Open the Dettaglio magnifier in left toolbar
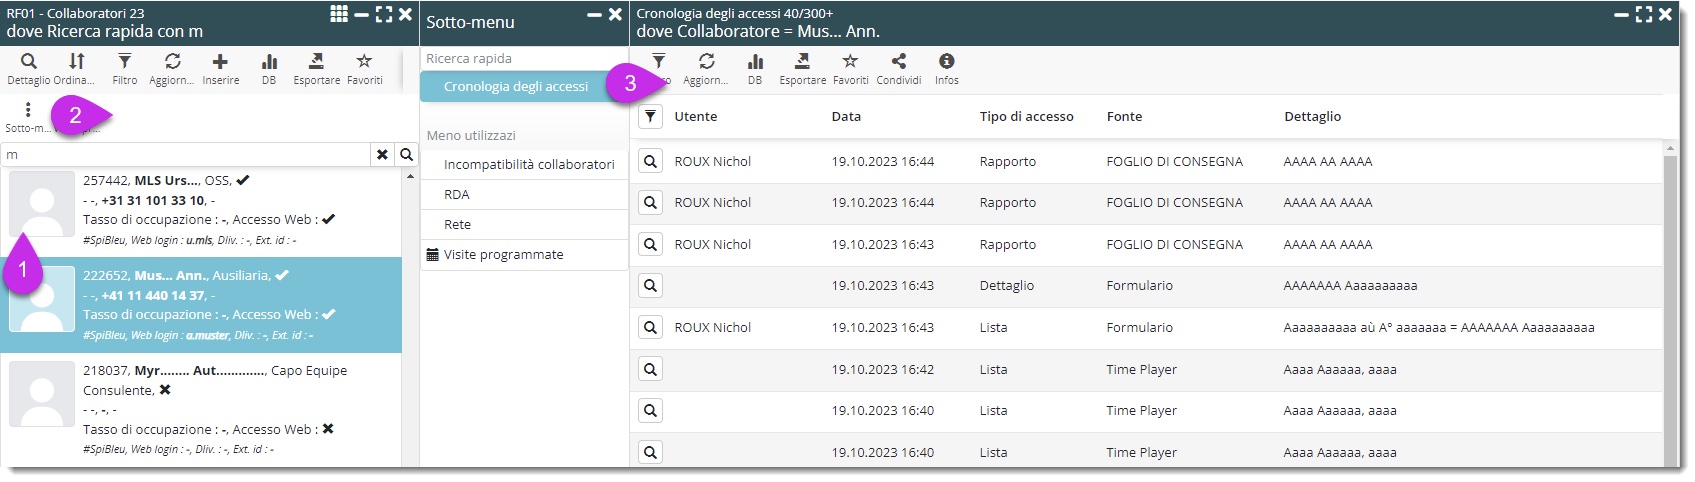This screenshot has height=482, width=1695. [x=28, y=62]
